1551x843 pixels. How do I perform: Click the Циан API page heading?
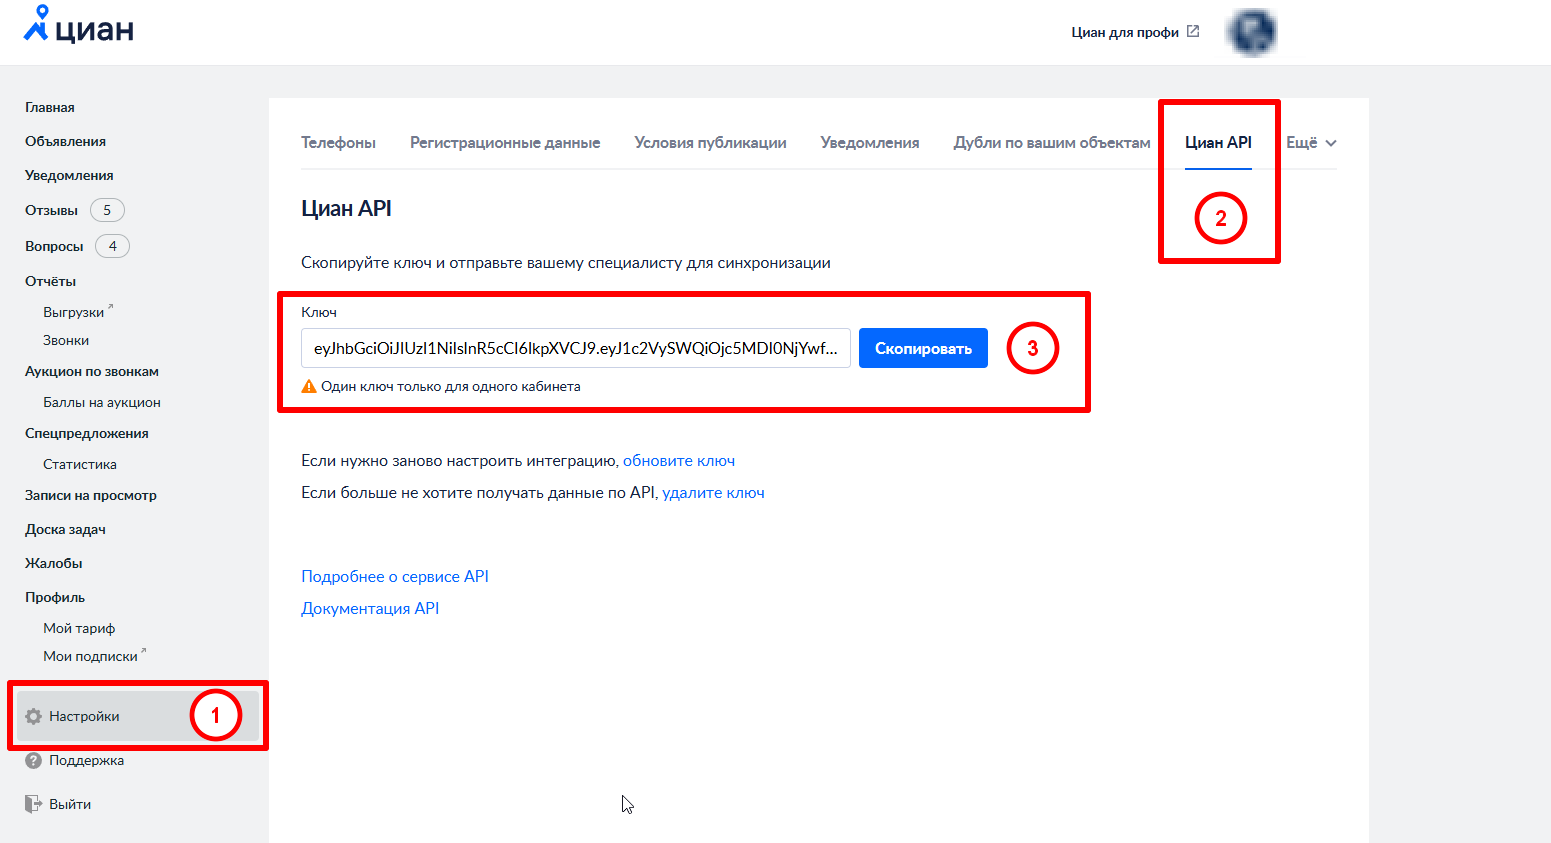[346, 208]
